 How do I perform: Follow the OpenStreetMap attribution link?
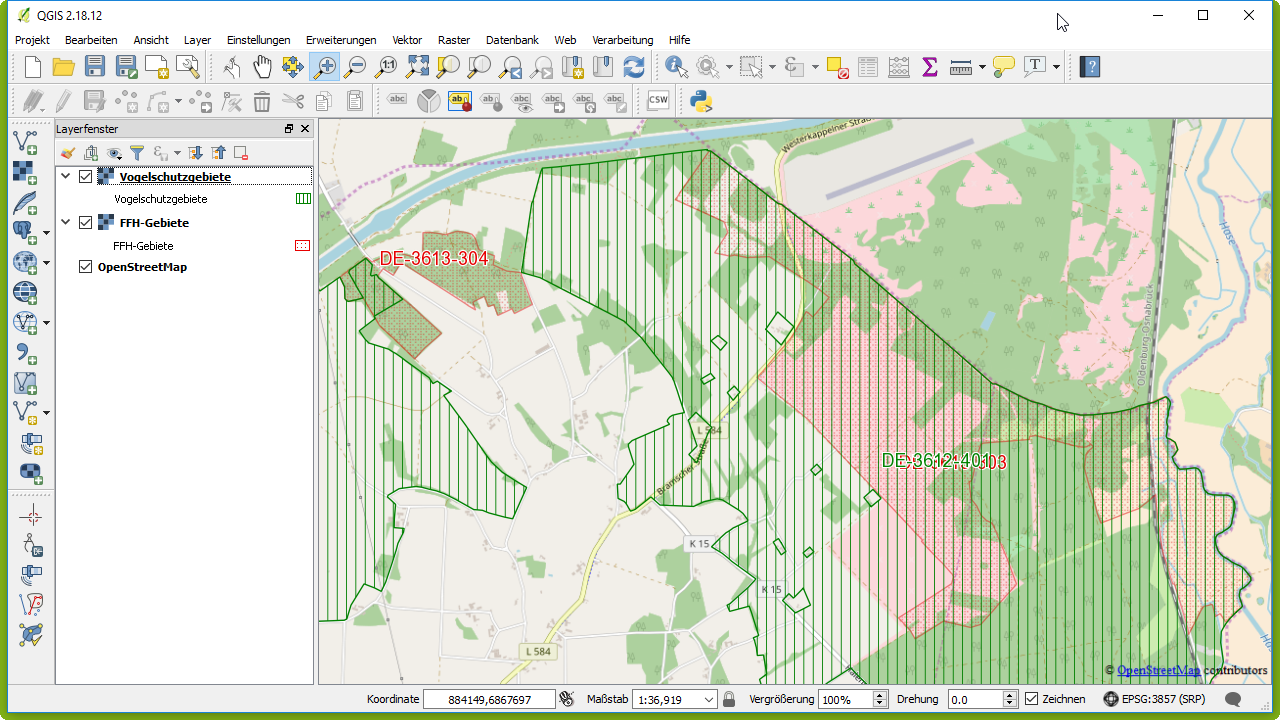pos(1158,670)
